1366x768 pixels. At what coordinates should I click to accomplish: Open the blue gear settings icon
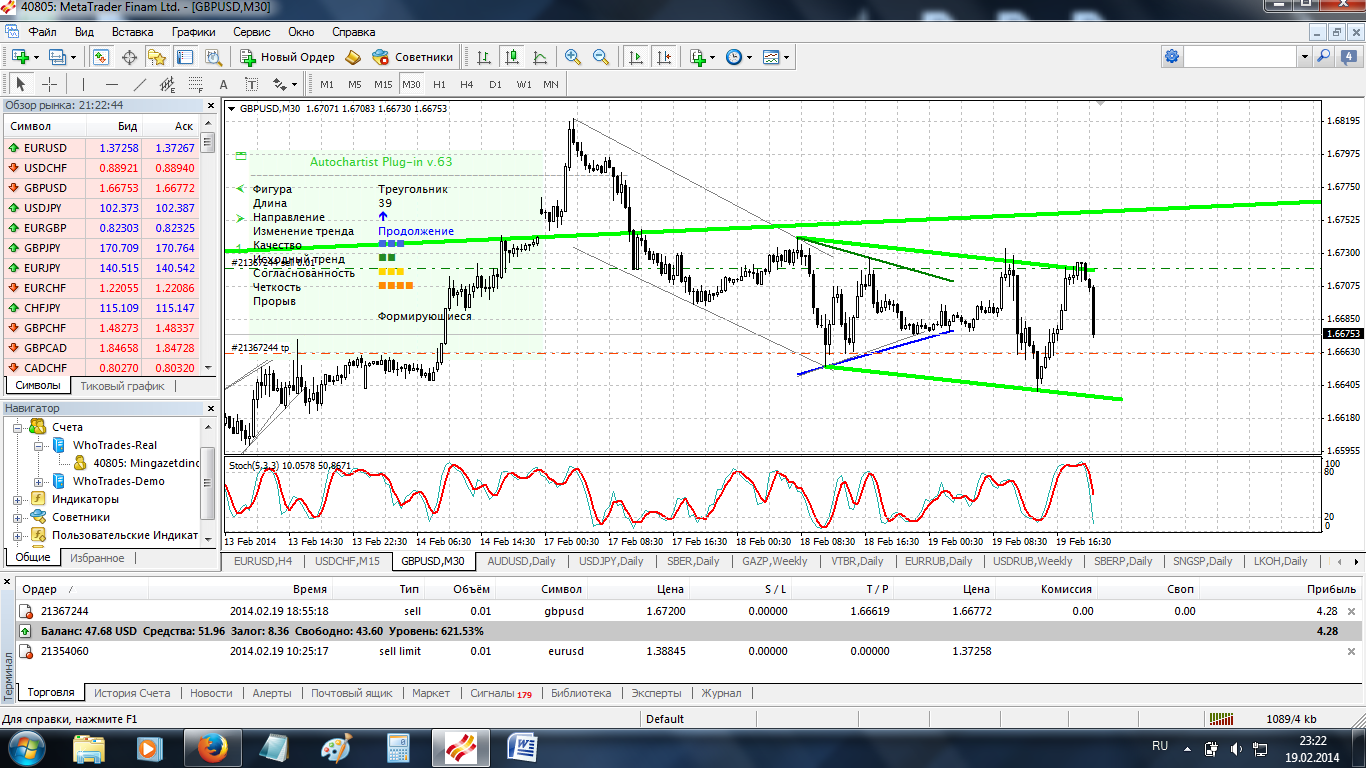[1172, 57]
